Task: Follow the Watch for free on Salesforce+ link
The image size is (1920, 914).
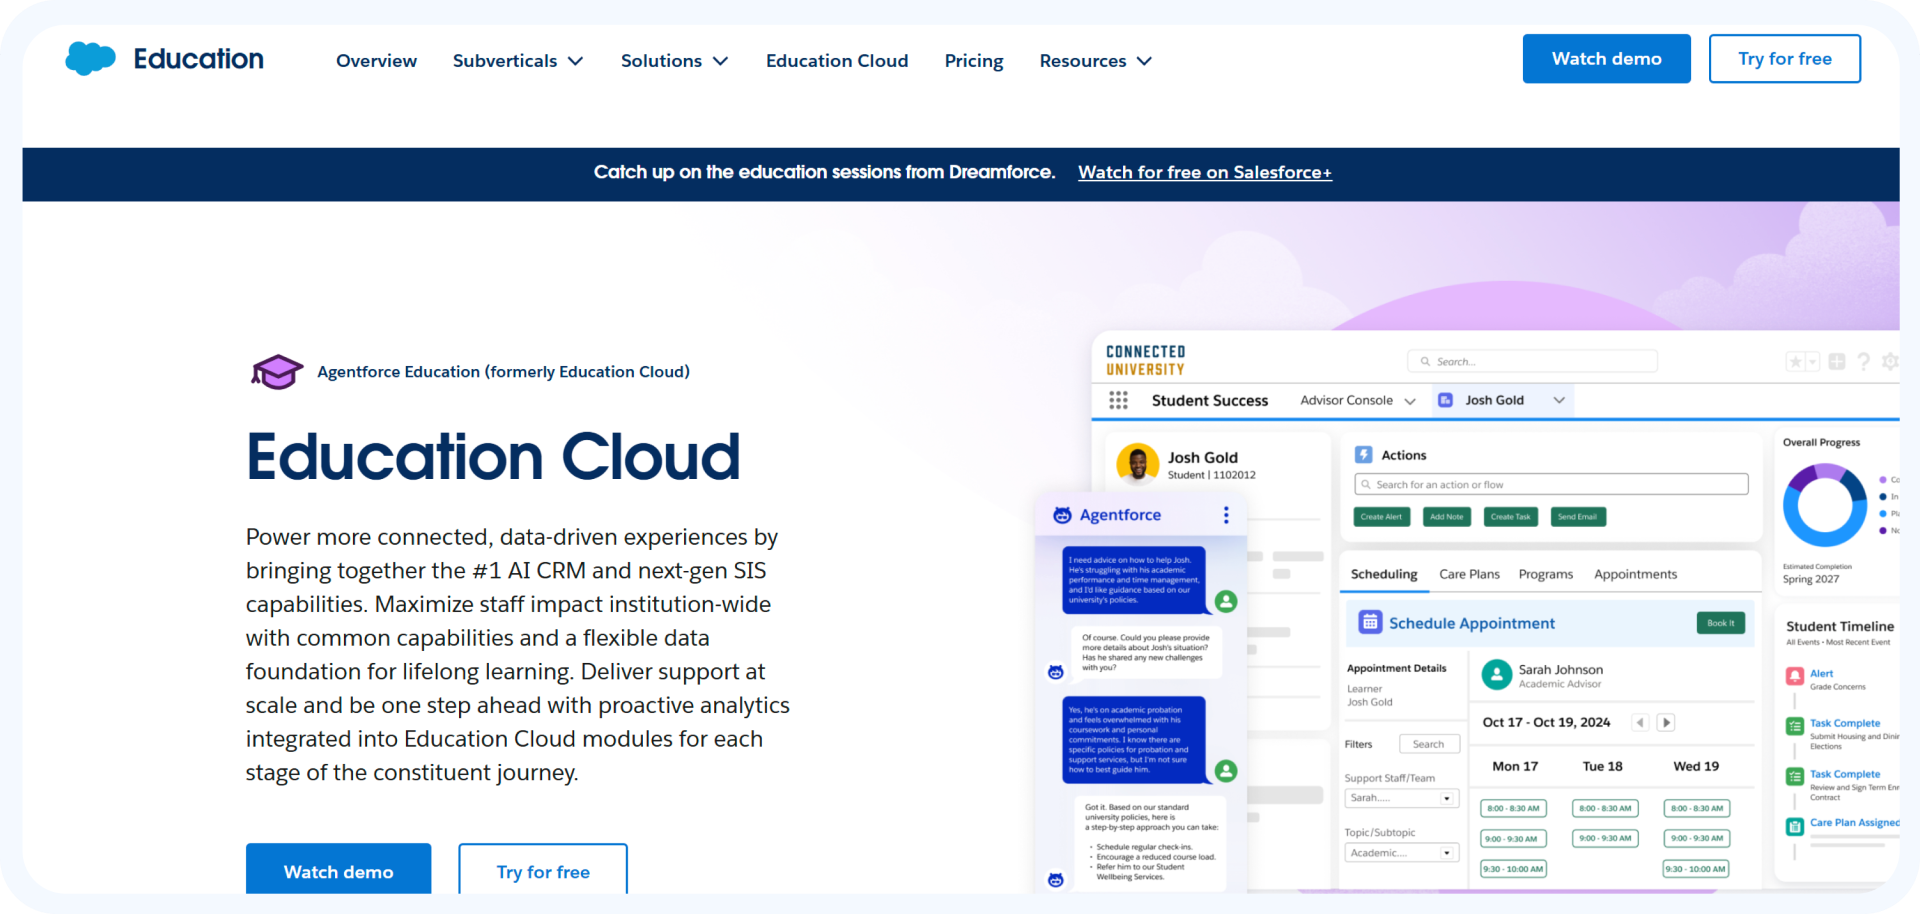Action: click(x=1204, y=172)
